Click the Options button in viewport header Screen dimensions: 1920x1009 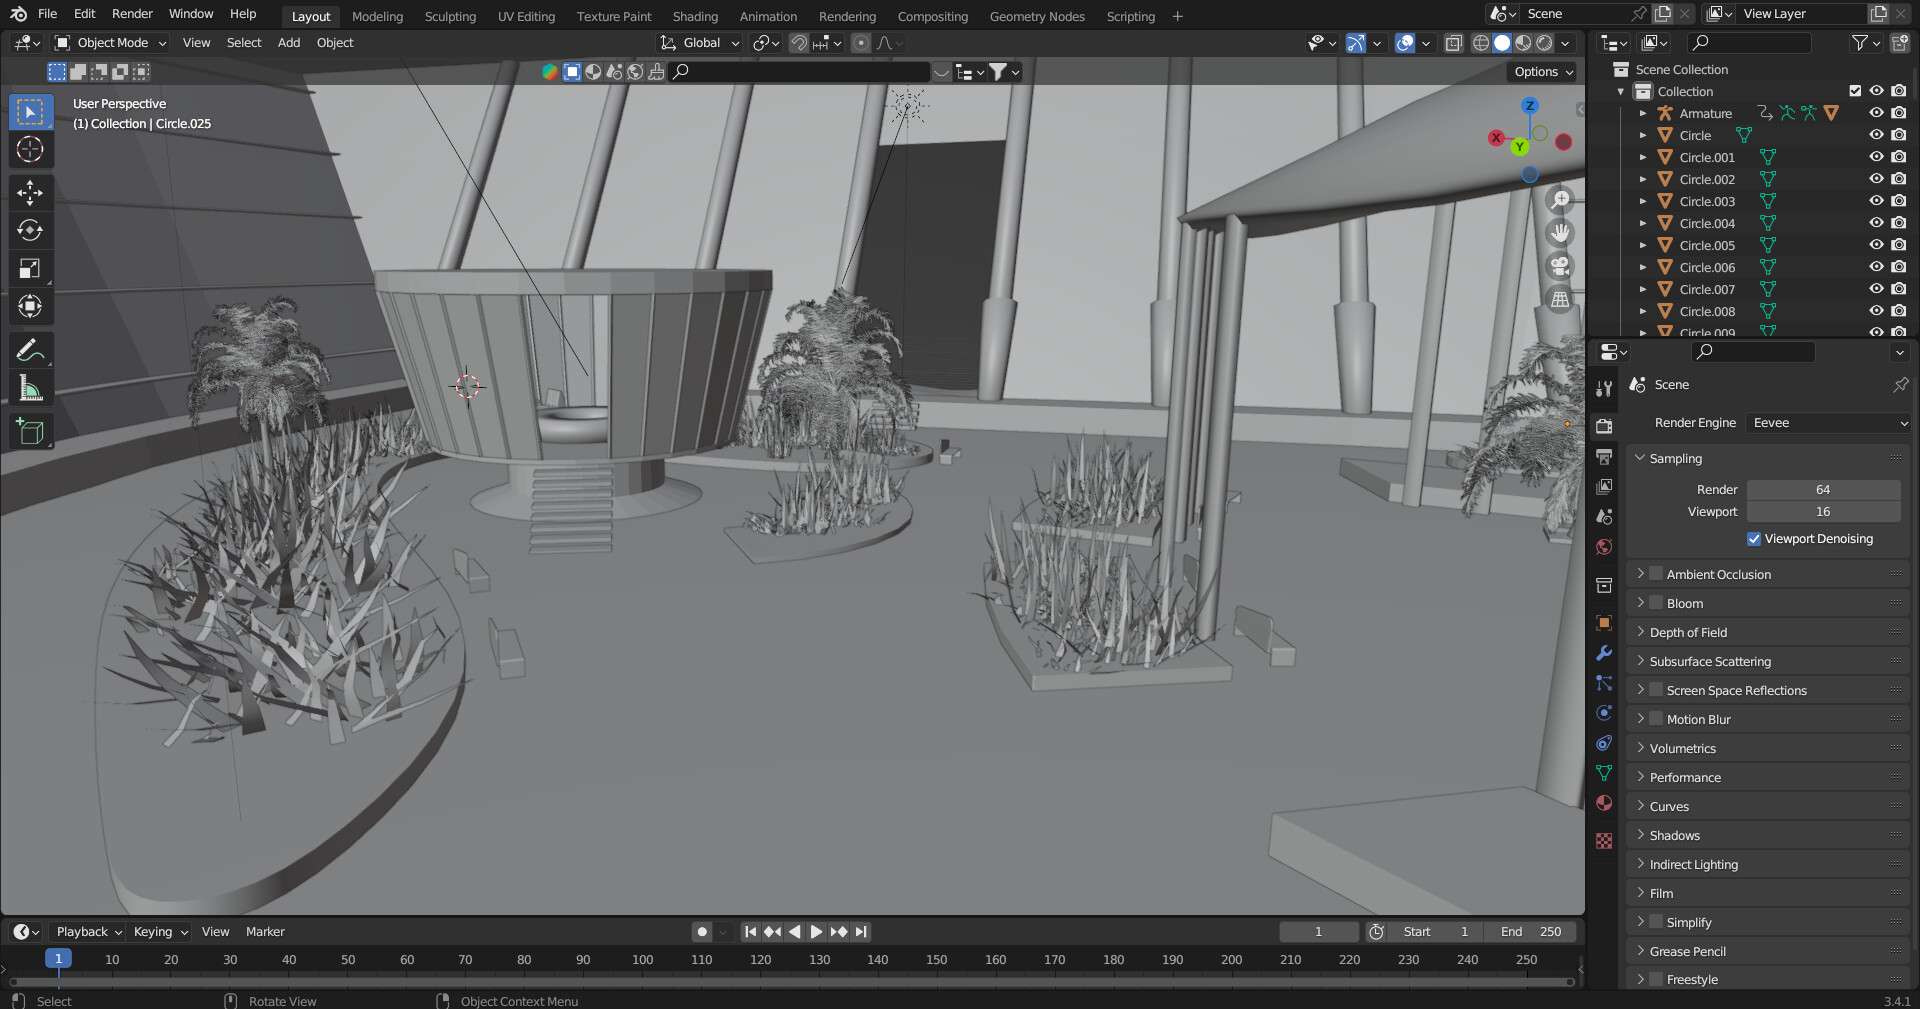pyautogui.click(x=1543, y=72)
